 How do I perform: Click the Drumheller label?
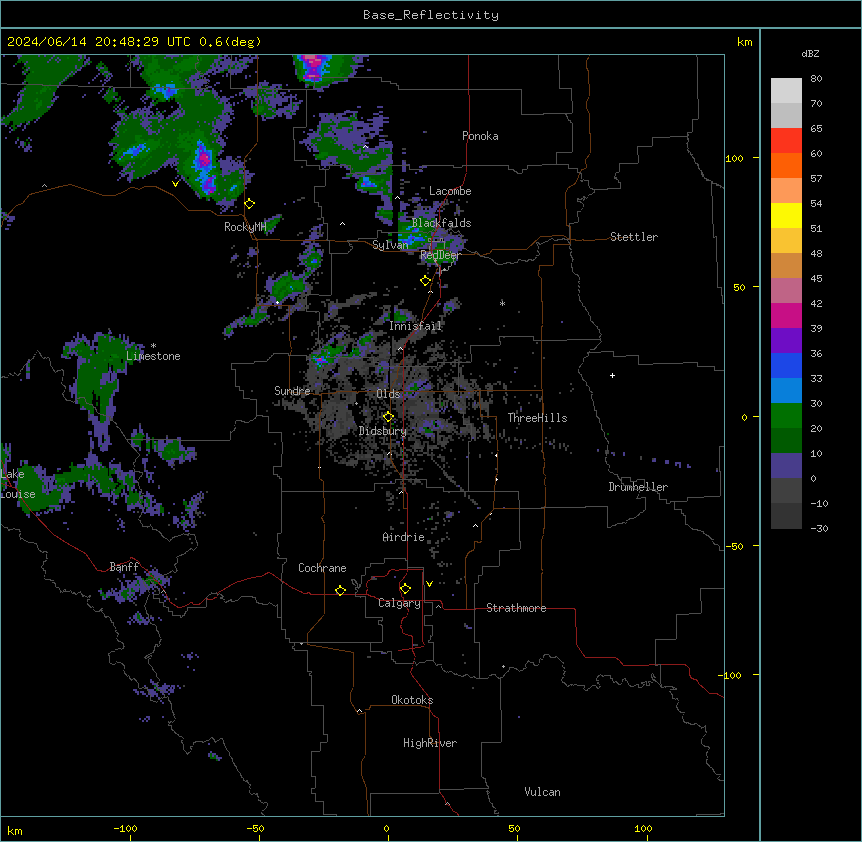[638, 487]
